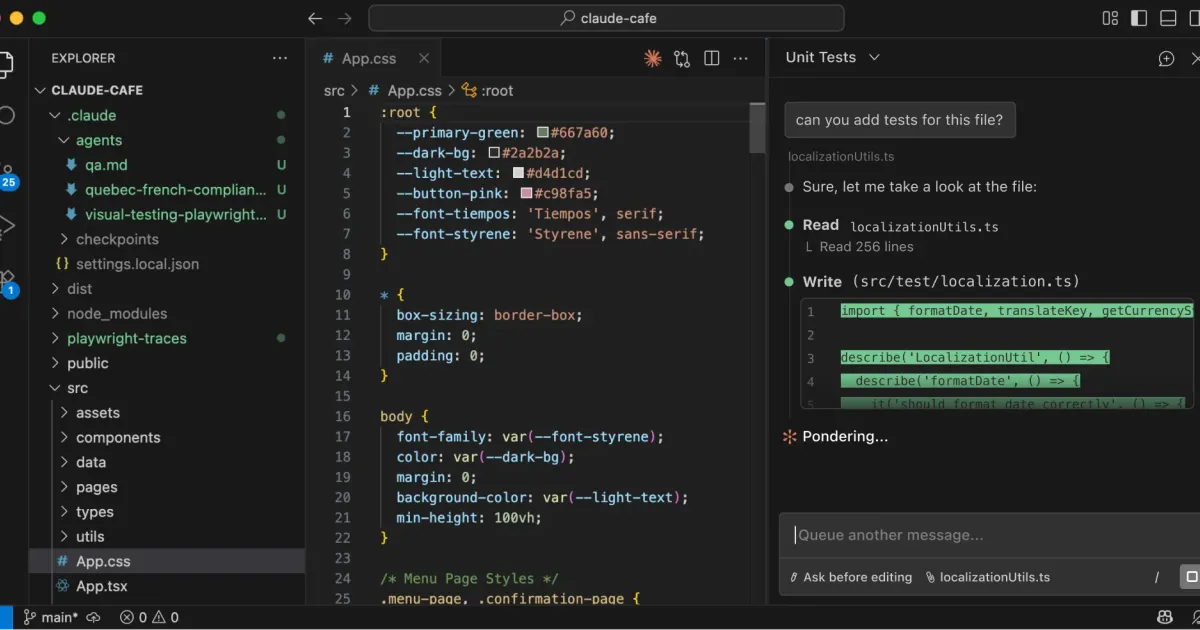
Task: Click the errors and warnings count in the status bar
Action: click(149, 617)
